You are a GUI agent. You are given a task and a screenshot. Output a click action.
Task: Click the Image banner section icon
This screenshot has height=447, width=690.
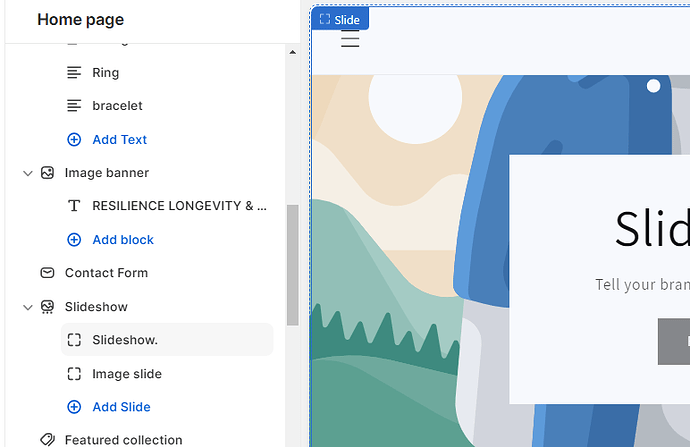(x=48, y=173)
